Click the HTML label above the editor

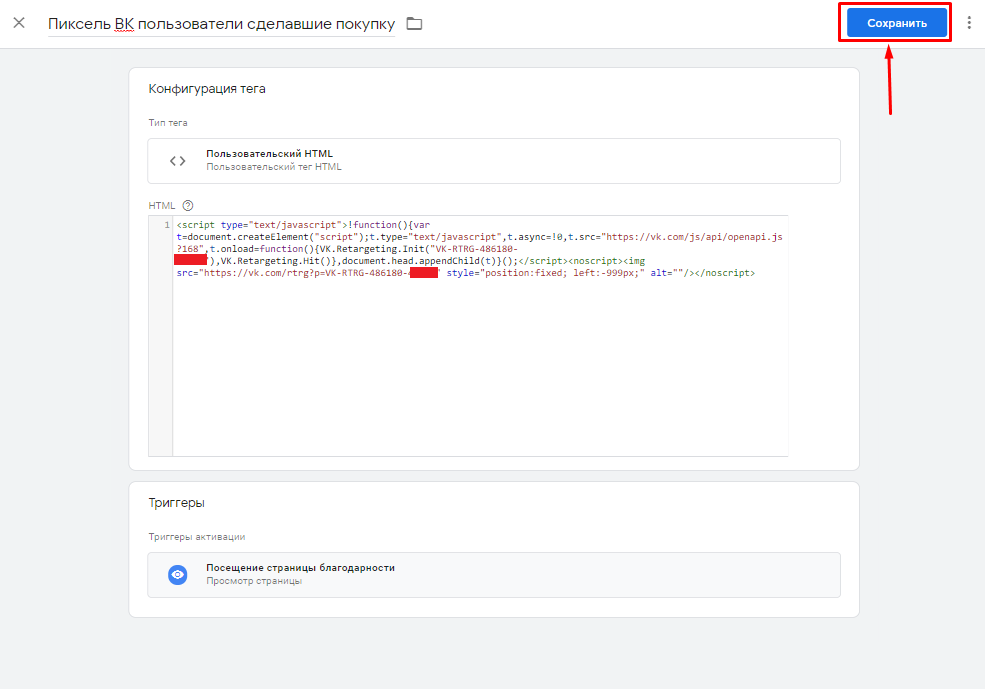tap(161, 205)
